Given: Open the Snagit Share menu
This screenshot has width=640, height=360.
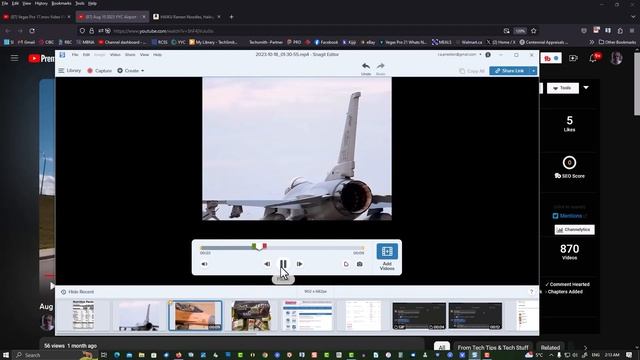Looking at the screenshot, I should pyautogui.click(x=130, y=55).
